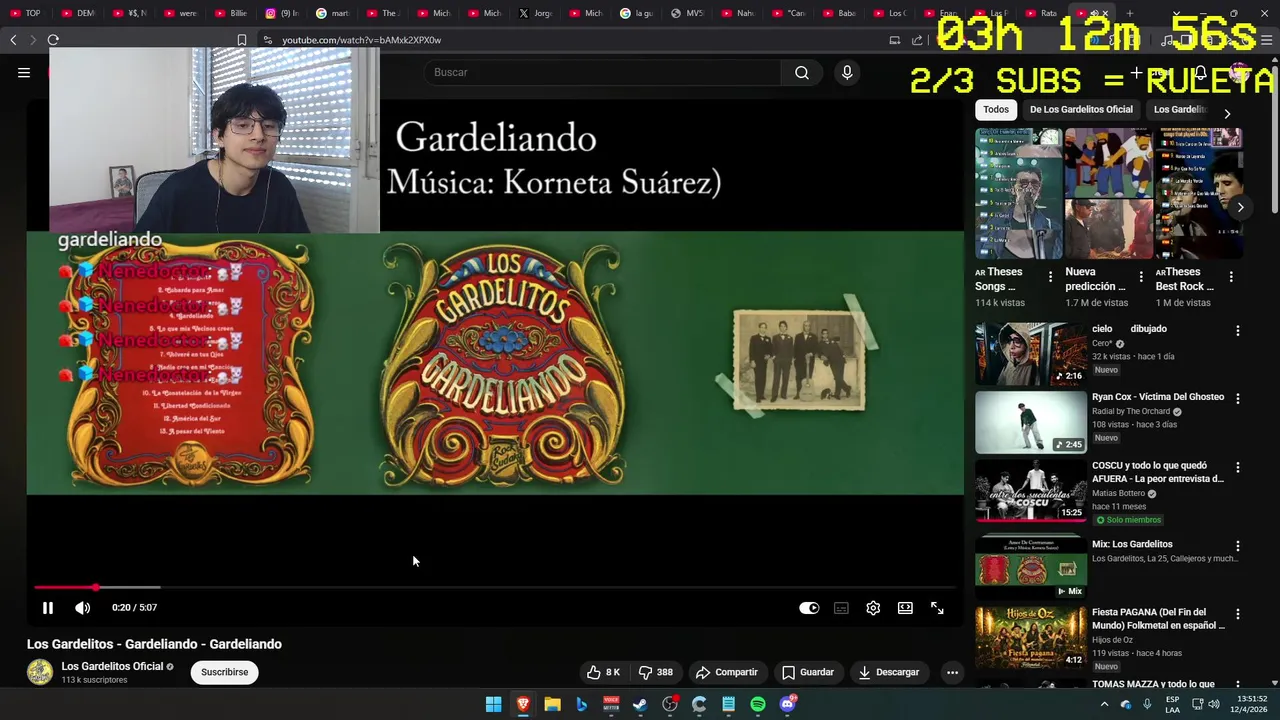Open options for Mix: Los Gardelitos

pyautogui.click(x=1237, y=546)
